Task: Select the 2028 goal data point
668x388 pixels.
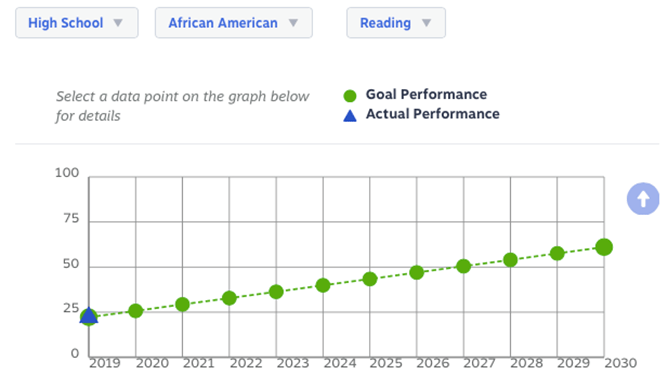Action: (x=510, y=260)
